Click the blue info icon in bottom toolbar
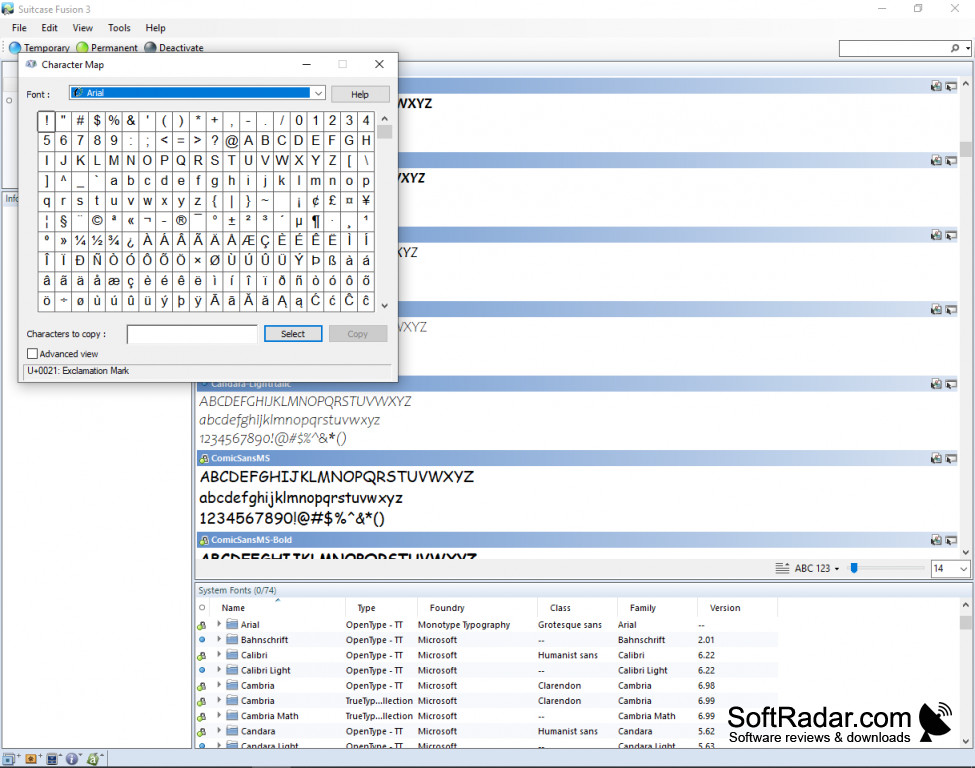This screenshot has width=975, height=768. point(73,759)
